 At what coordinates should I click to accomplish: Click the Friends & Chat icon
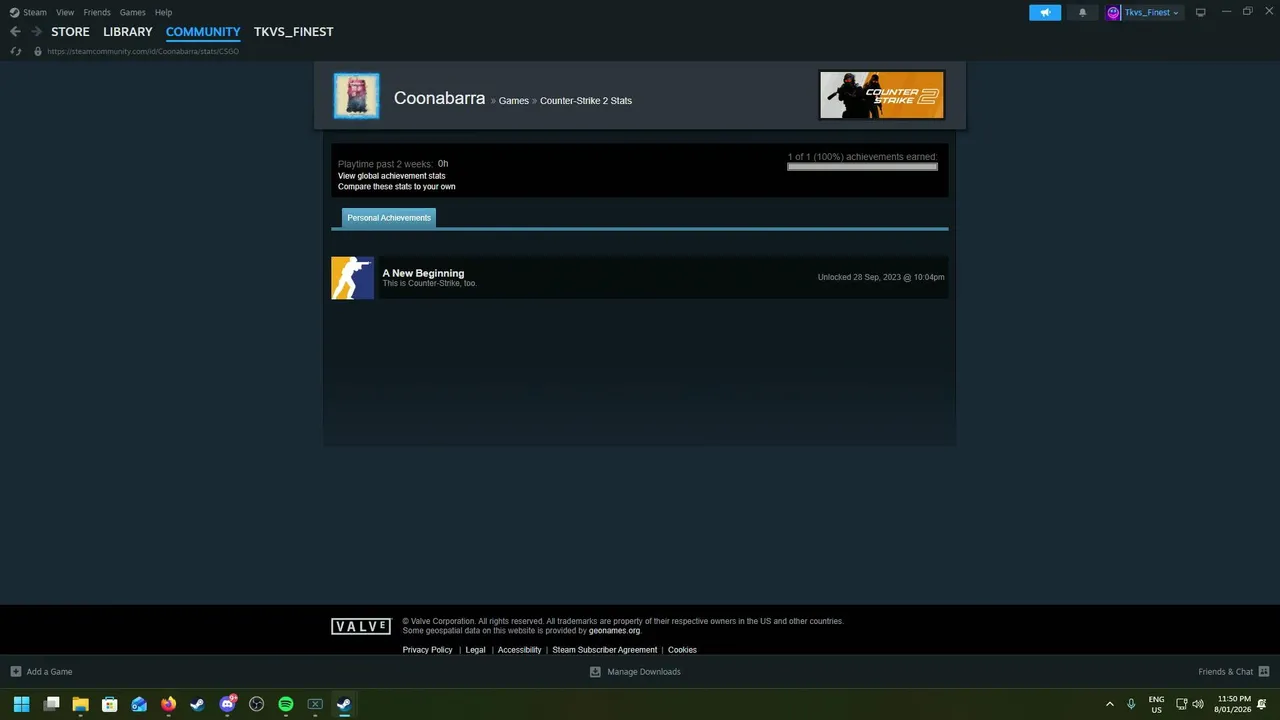pyautogui.click(x=1263, y=672)
